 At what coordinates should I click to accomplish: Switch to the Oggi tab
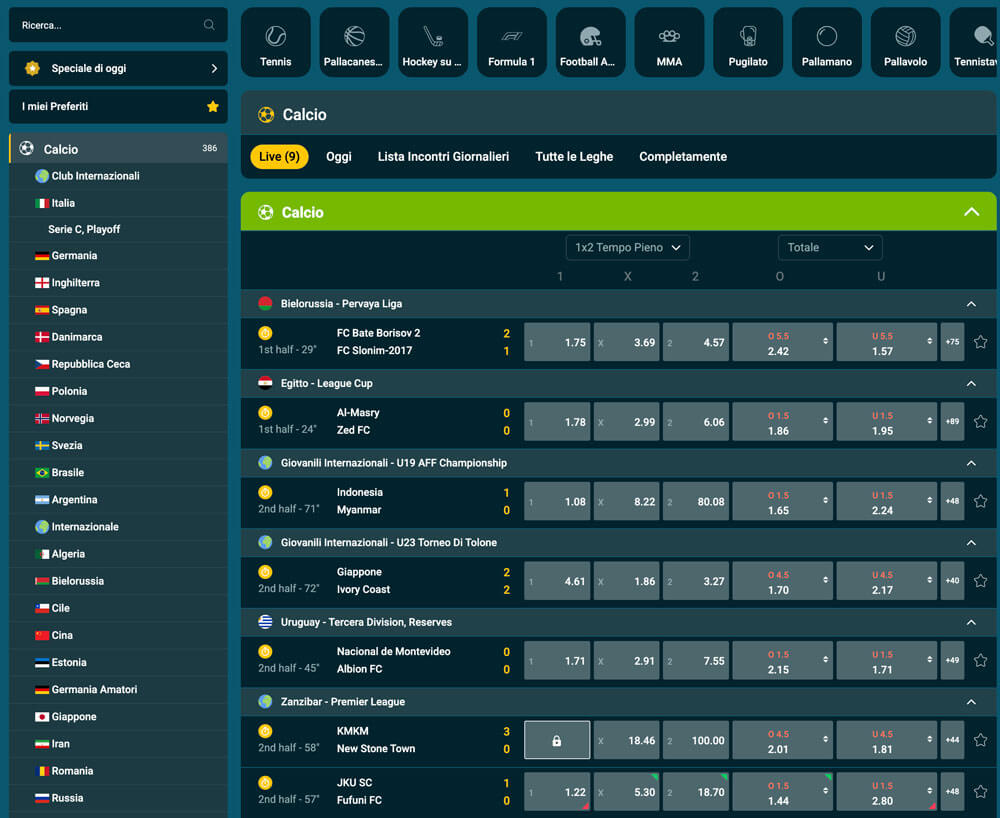coord(339,157)
